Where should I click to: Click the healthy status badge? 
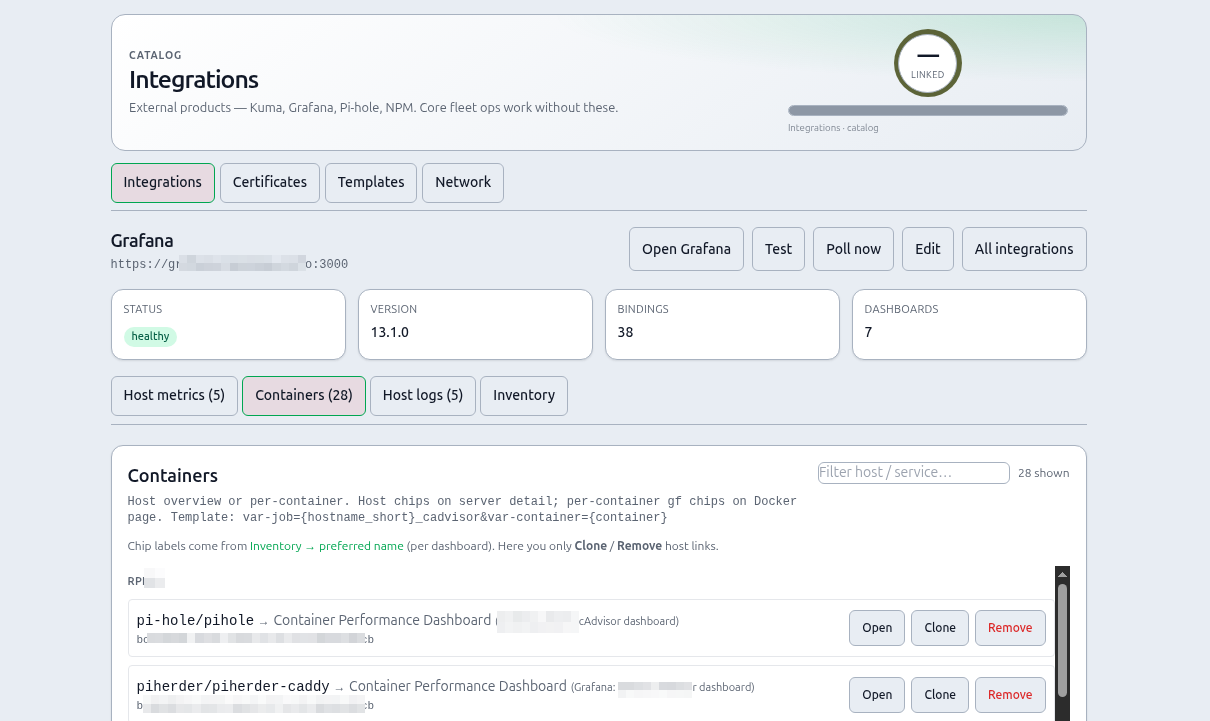coord(150,337)
